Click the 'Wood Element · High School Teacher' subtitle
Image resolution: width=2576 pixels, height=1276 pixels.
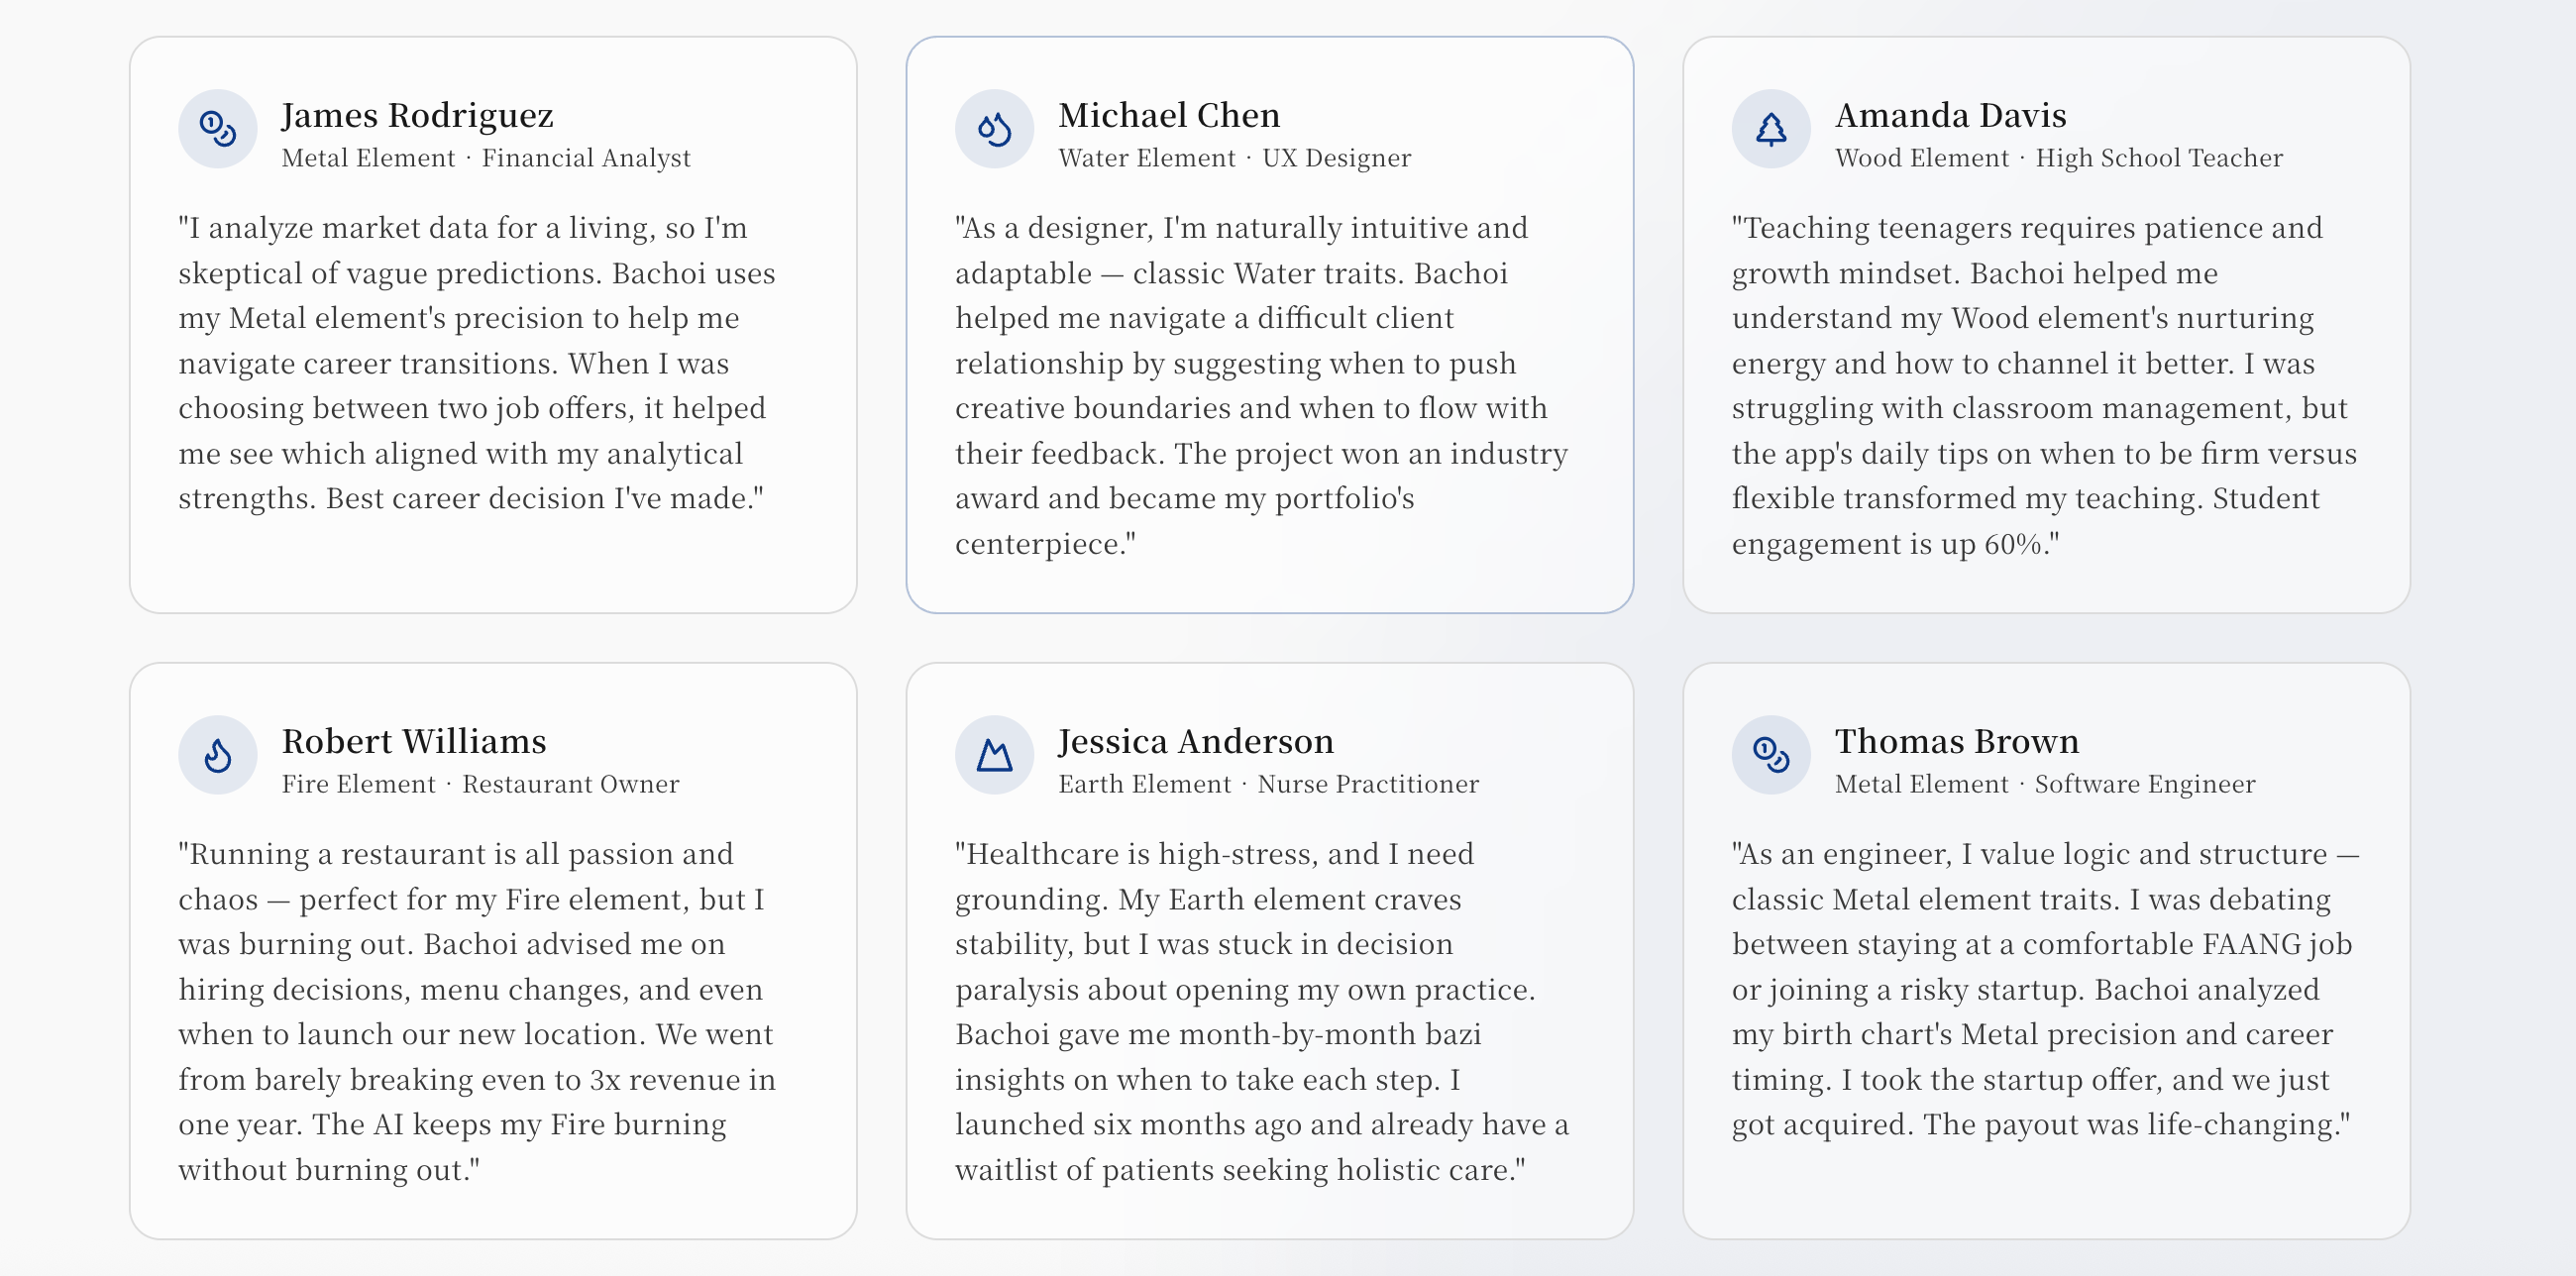coord(2059,158)
